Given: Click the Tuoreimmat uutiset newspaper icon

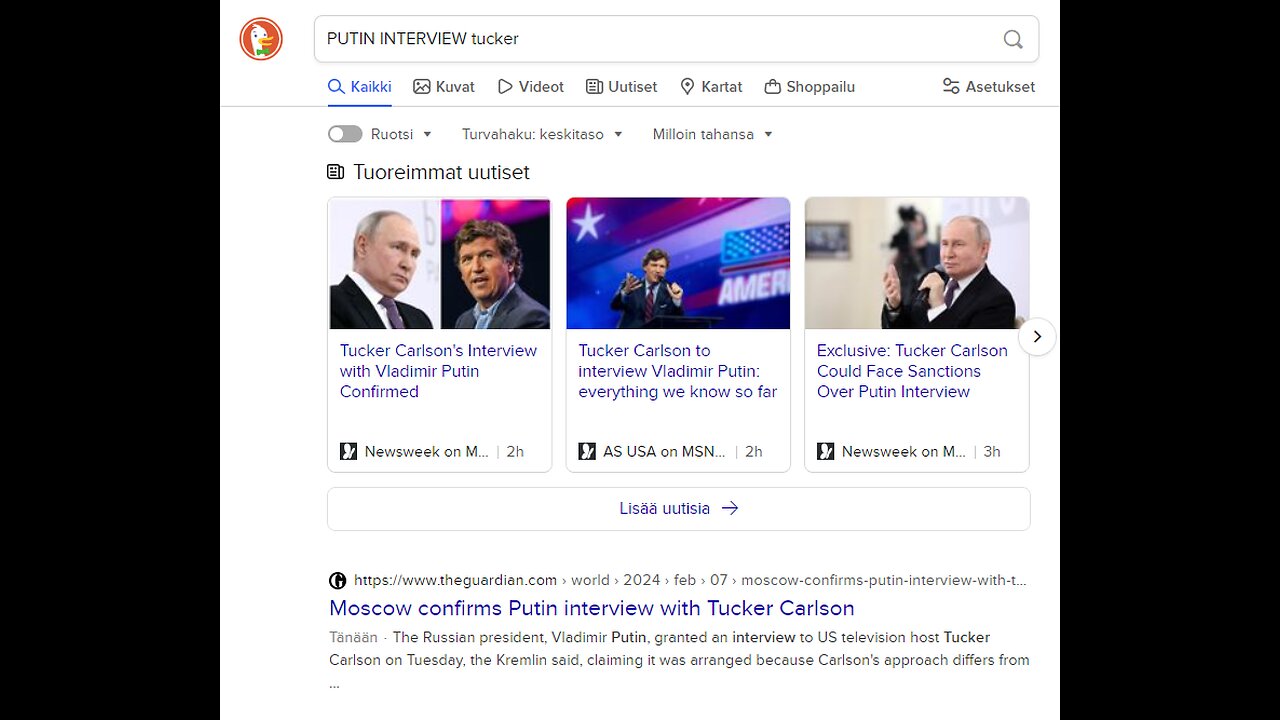Looking at the screenshot, I should pos(336,172).
